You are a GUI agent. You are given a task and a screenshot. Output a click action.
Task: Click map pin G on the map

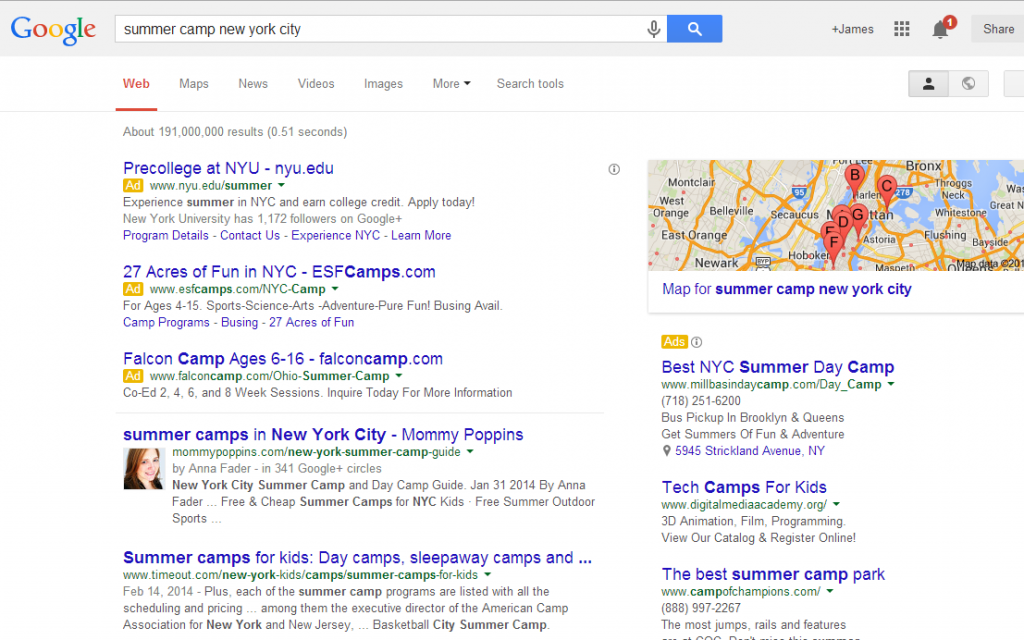click(x=859, y=216)
